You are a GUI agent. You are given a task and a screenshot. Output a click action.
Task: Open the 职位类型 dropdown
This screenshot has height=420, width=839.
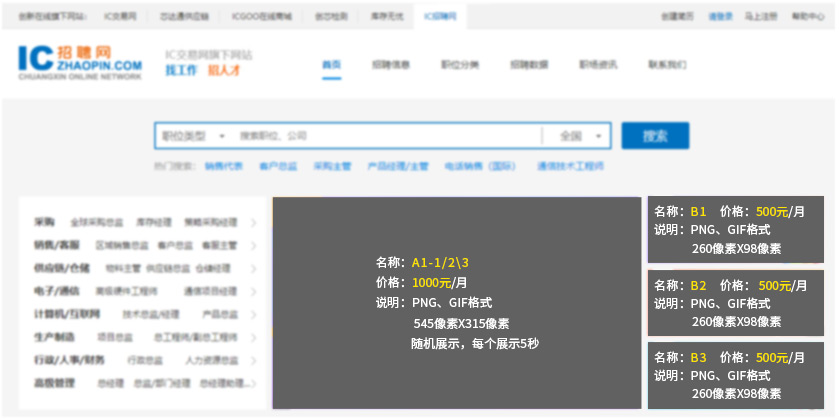(x=193, y=136)
